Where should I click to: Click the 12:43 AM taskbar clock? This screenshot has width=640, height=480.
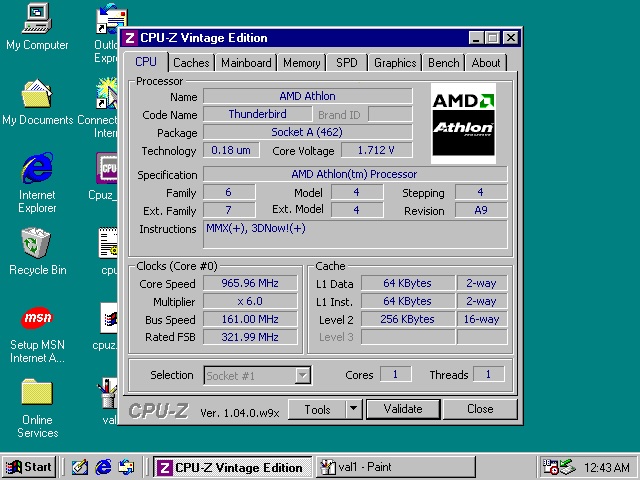point(607,467)
